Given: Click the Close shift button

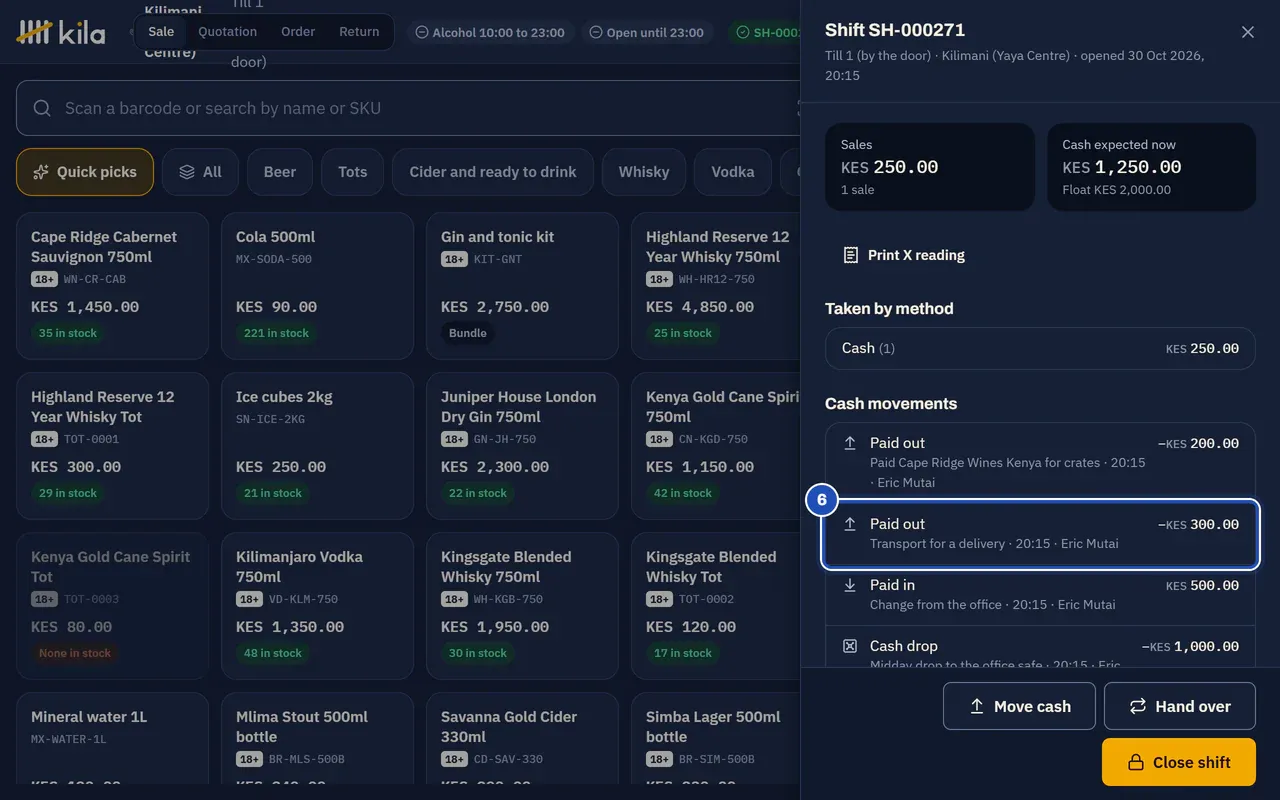Looking at the screenshot, I should point(1179,762).
